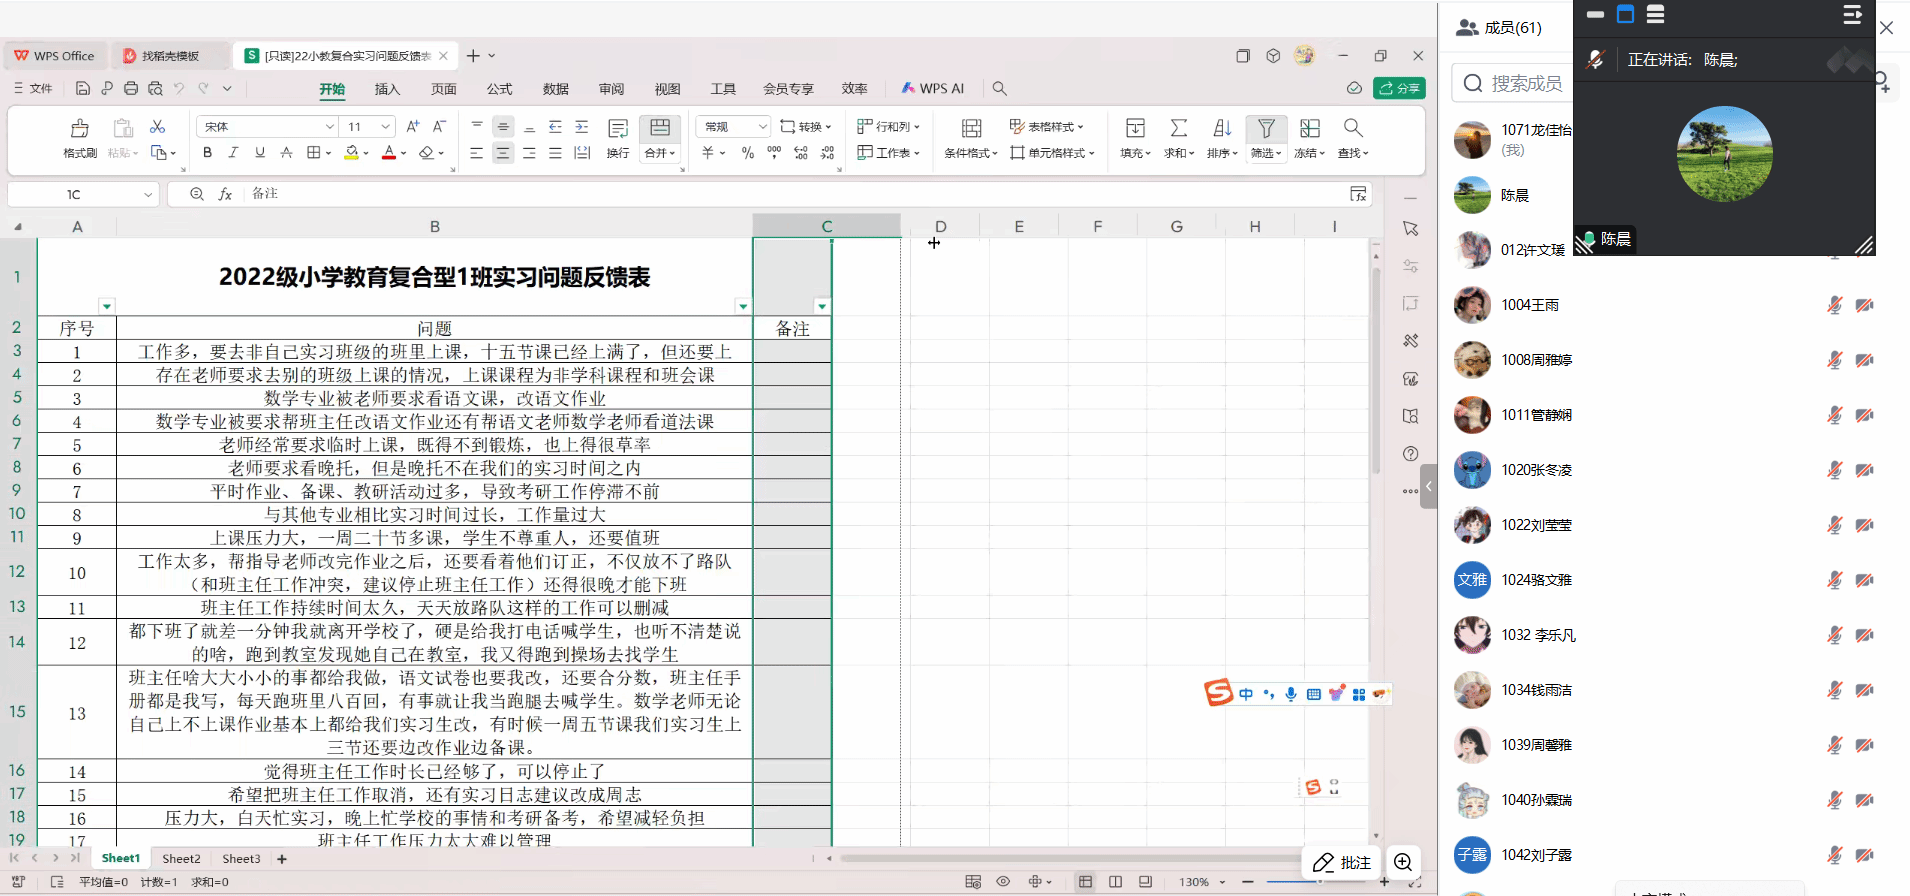Toggle Bold formatting

click(207, 153)
